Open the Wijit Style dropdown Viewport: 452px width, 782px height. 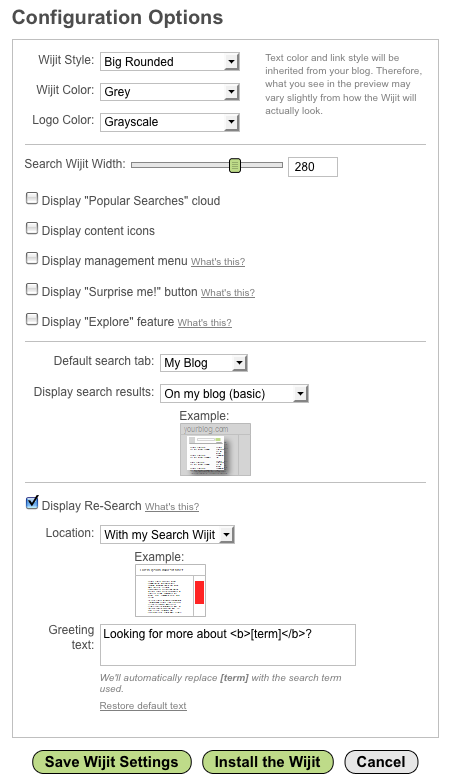click(170, 62)
